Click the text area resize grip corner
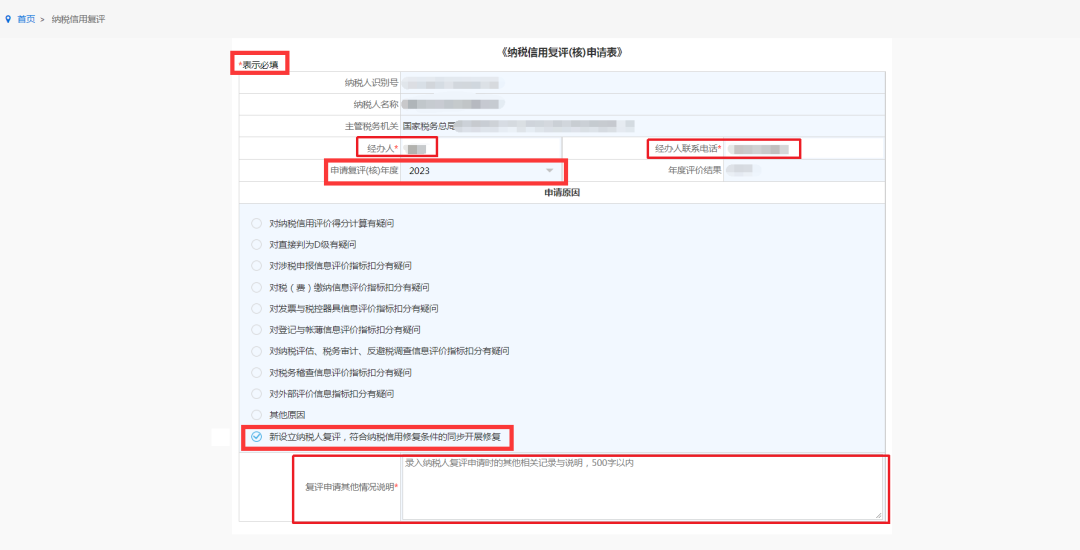The height and width of the screenshot is (550, 1080). (878, 515)
